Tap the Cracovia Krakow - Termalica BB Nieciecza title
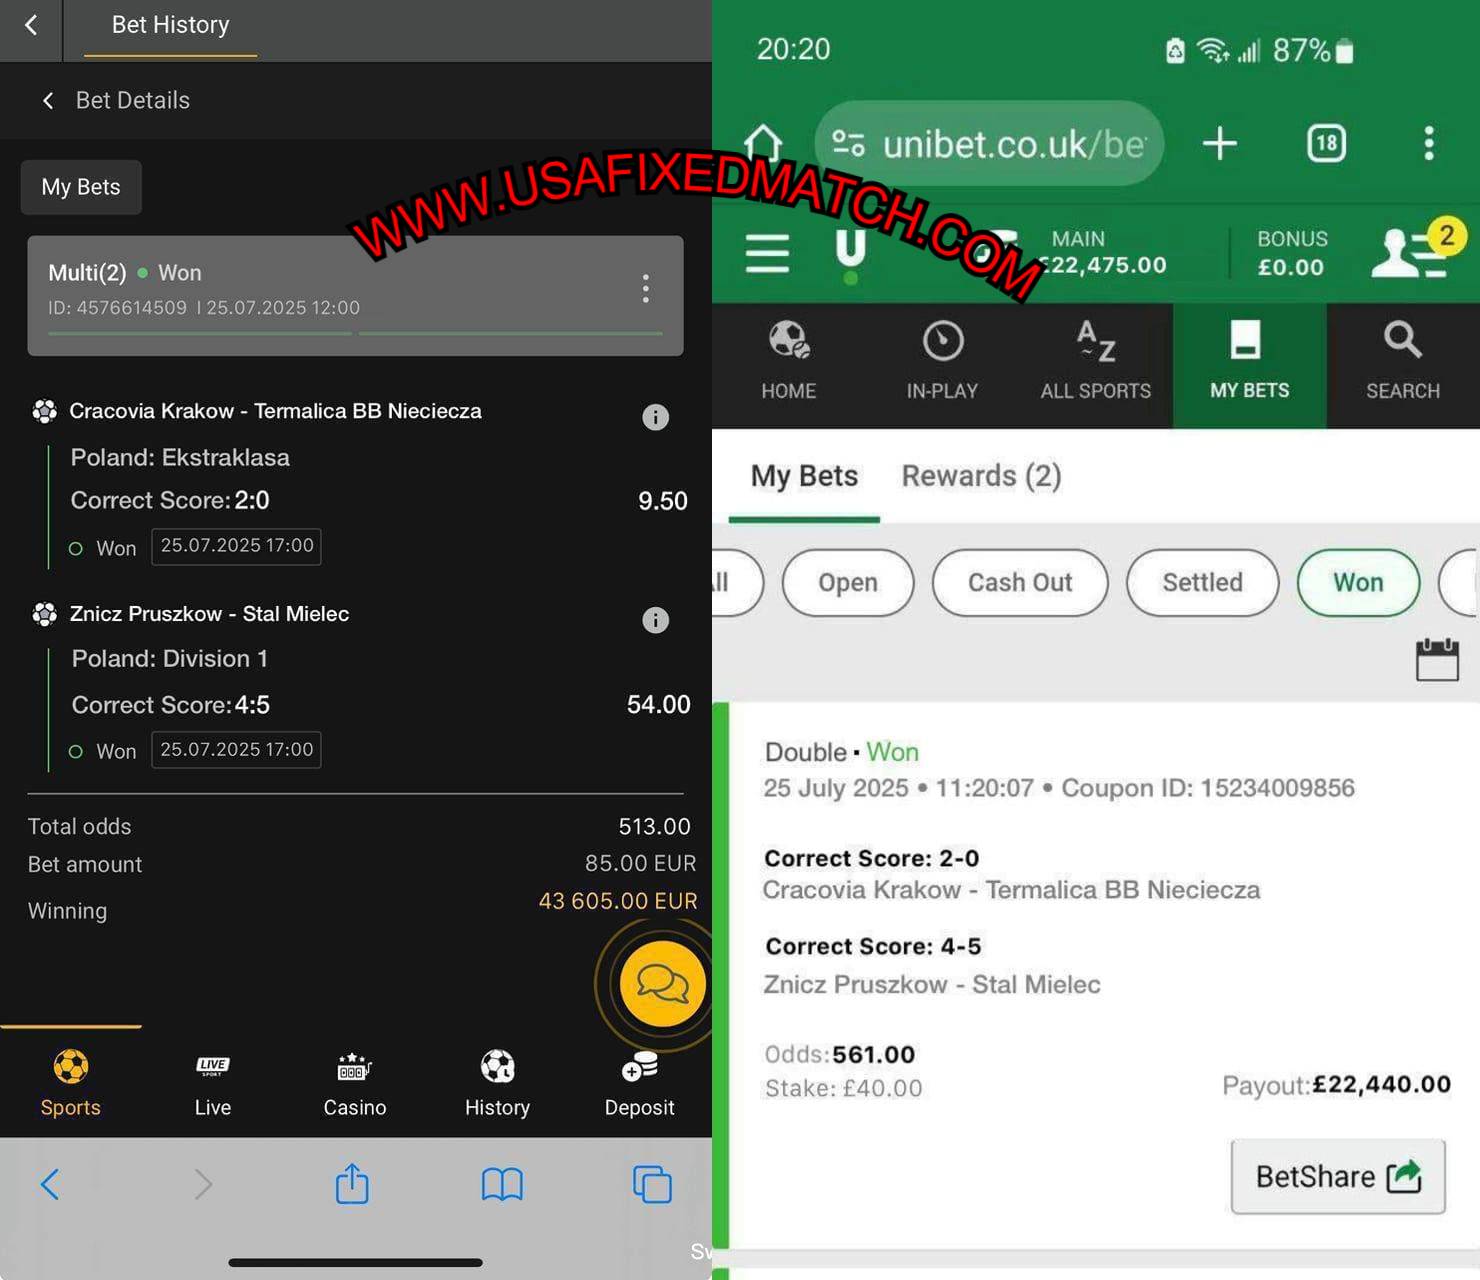Viewport: 1480px width, 1280px height. pos(275,411)
